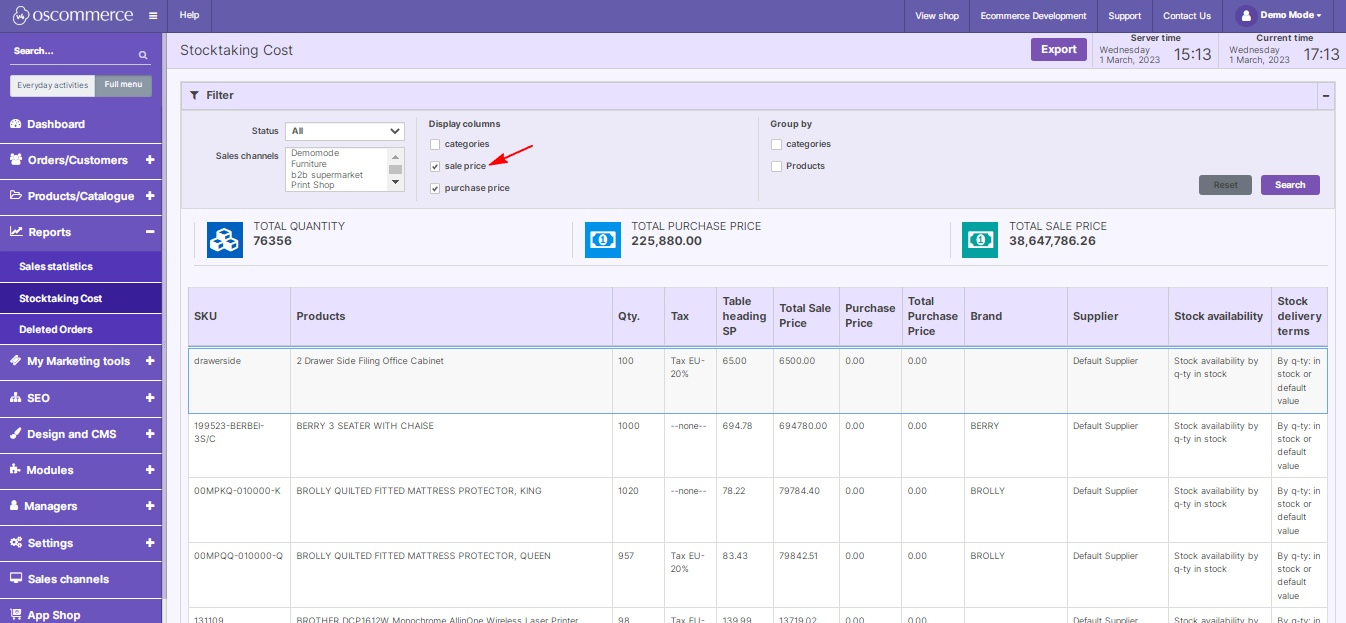Expand Products/Catalogue with plus sign
Viewport: 1346px width, 623px height.
150,196
